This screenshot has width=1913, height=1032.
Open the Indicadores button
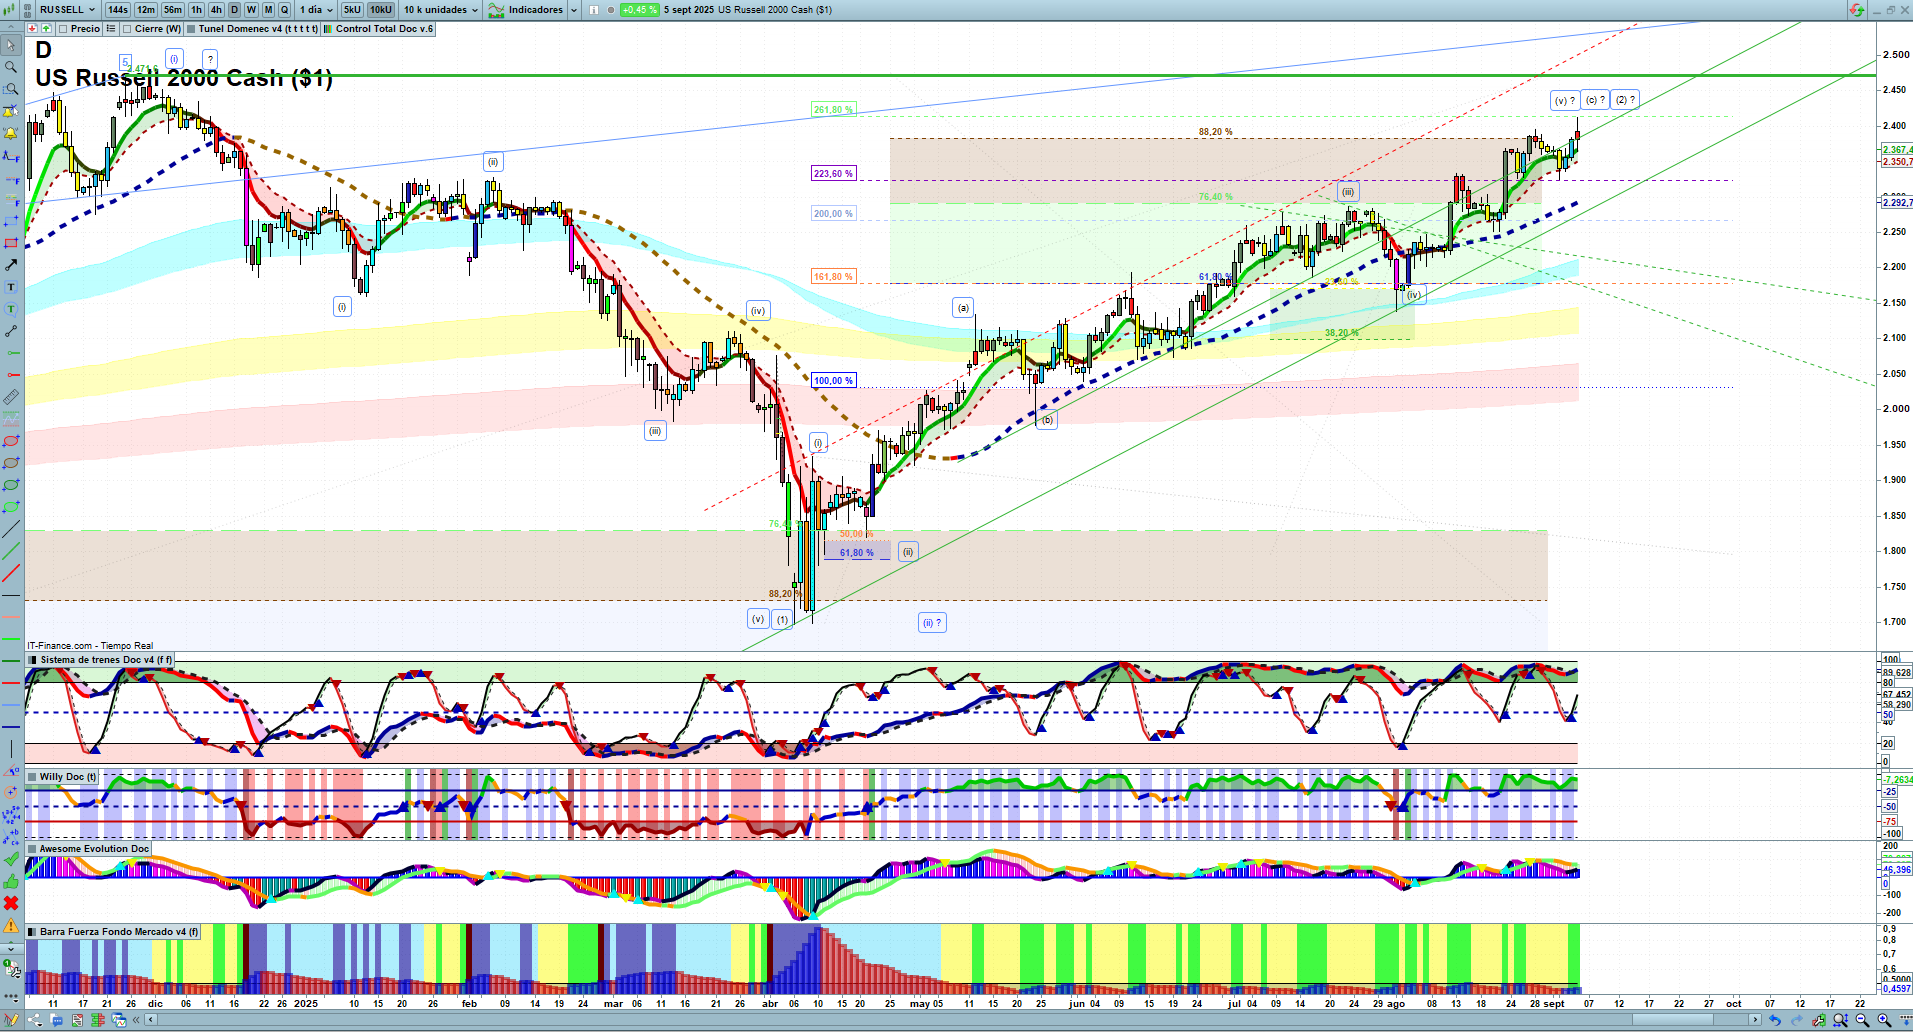coord(527,10)
